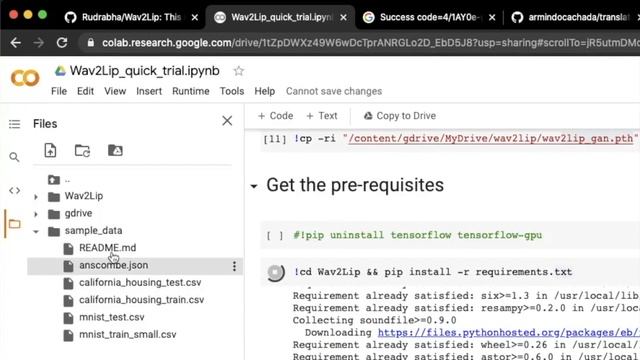Image resolution: width=640 pixels, height=360 pixels.
Task: Open the search sidebar icon
Action: pos(14,157)
